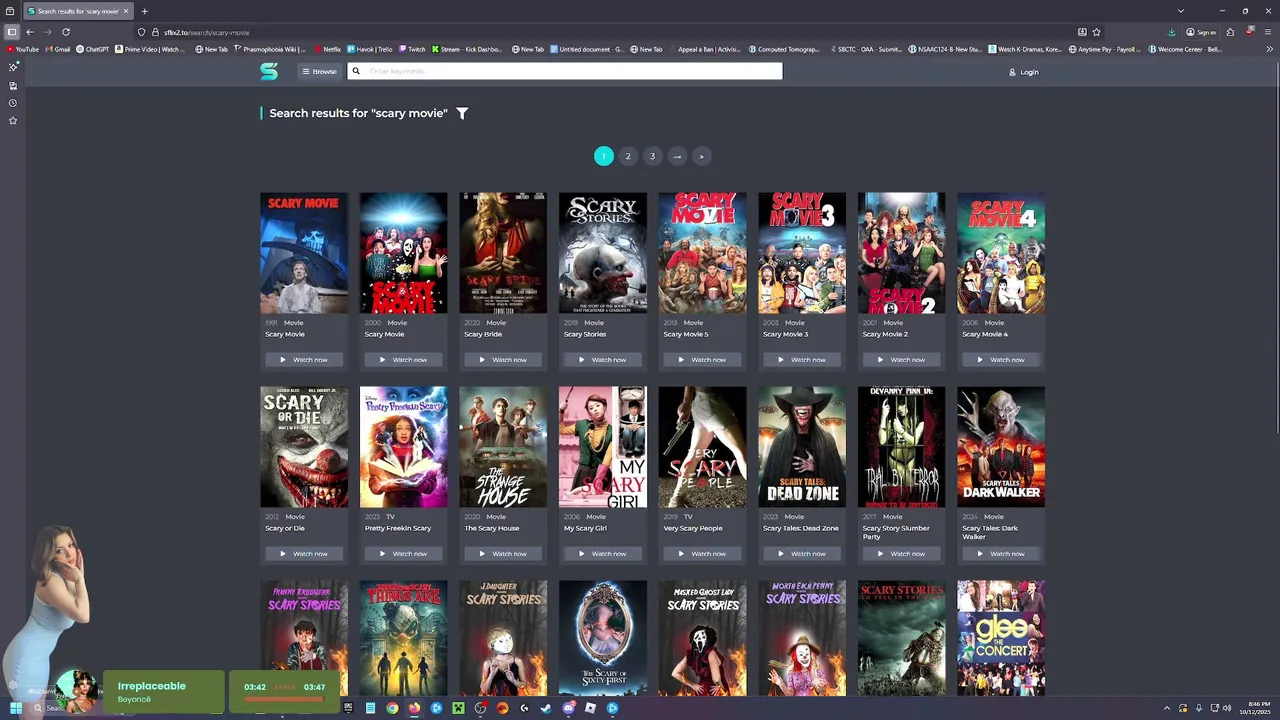
Task: Open sidebar bookmarks star icon
Action: pos(13,121)
